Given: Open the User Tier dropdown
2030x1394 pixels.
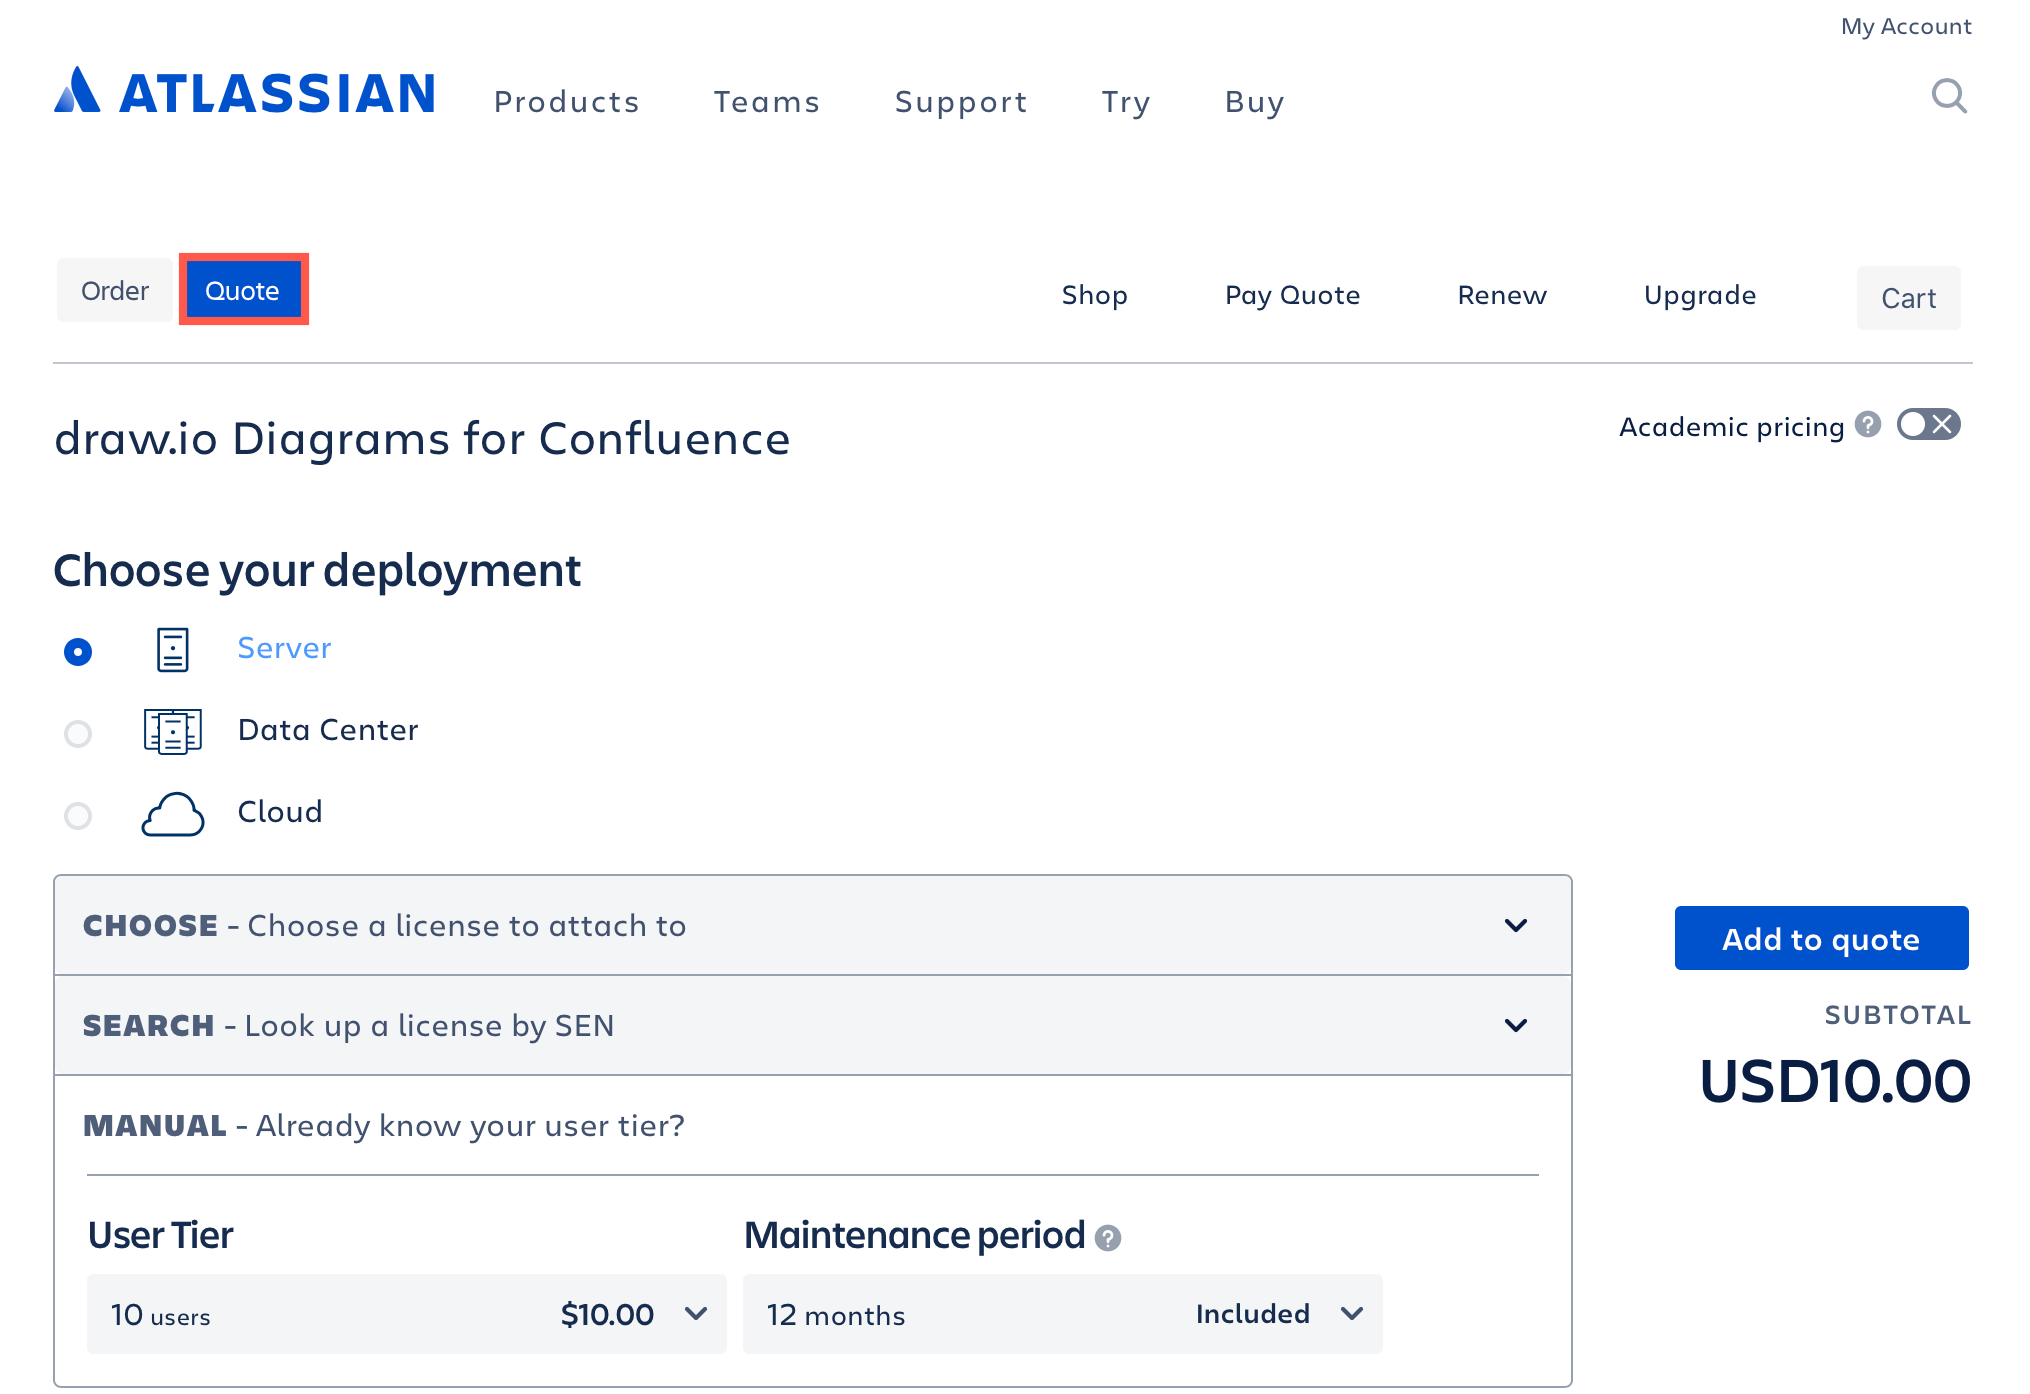Looking at the screenshot, I should click(697, 1314).
